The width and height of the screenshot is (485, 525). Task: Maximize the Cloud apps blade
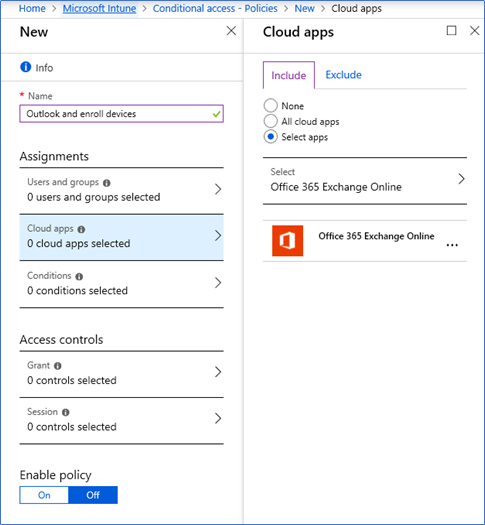452,31
